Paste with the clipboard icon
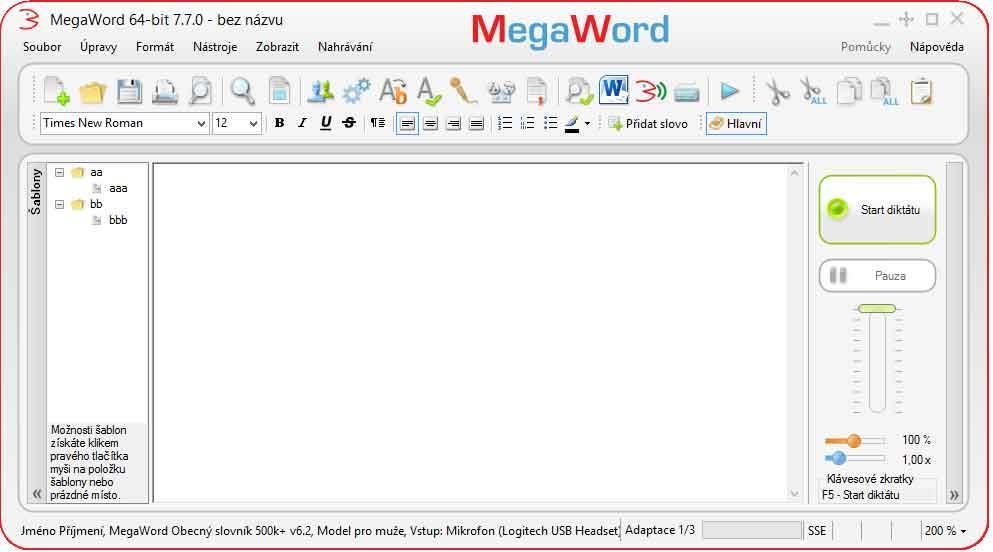Screen dimensions: 993x552 (921, 92)
